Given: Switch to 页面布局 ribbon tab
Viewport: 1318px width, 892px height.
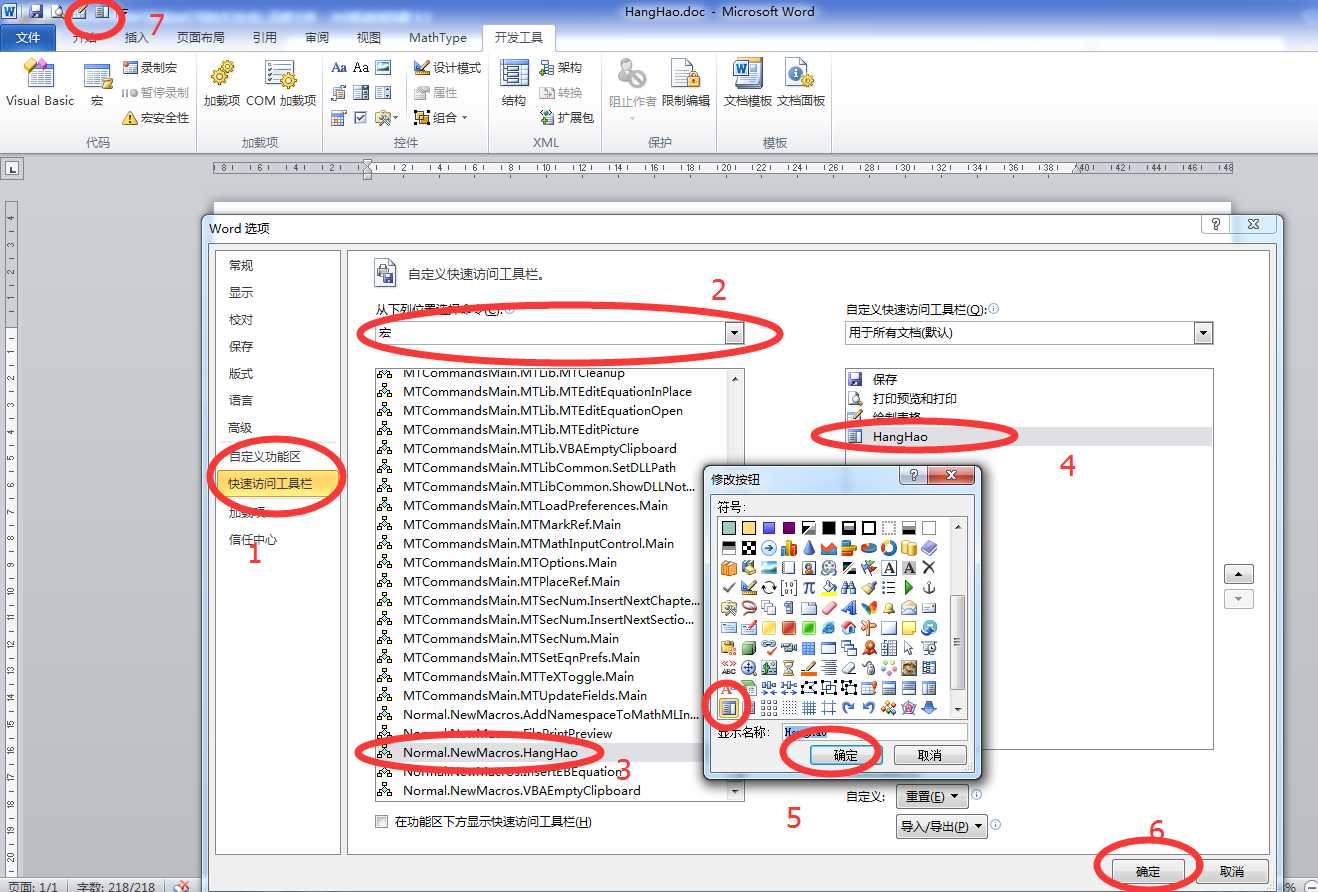Looking at the screenshot, I should point(200,38).
